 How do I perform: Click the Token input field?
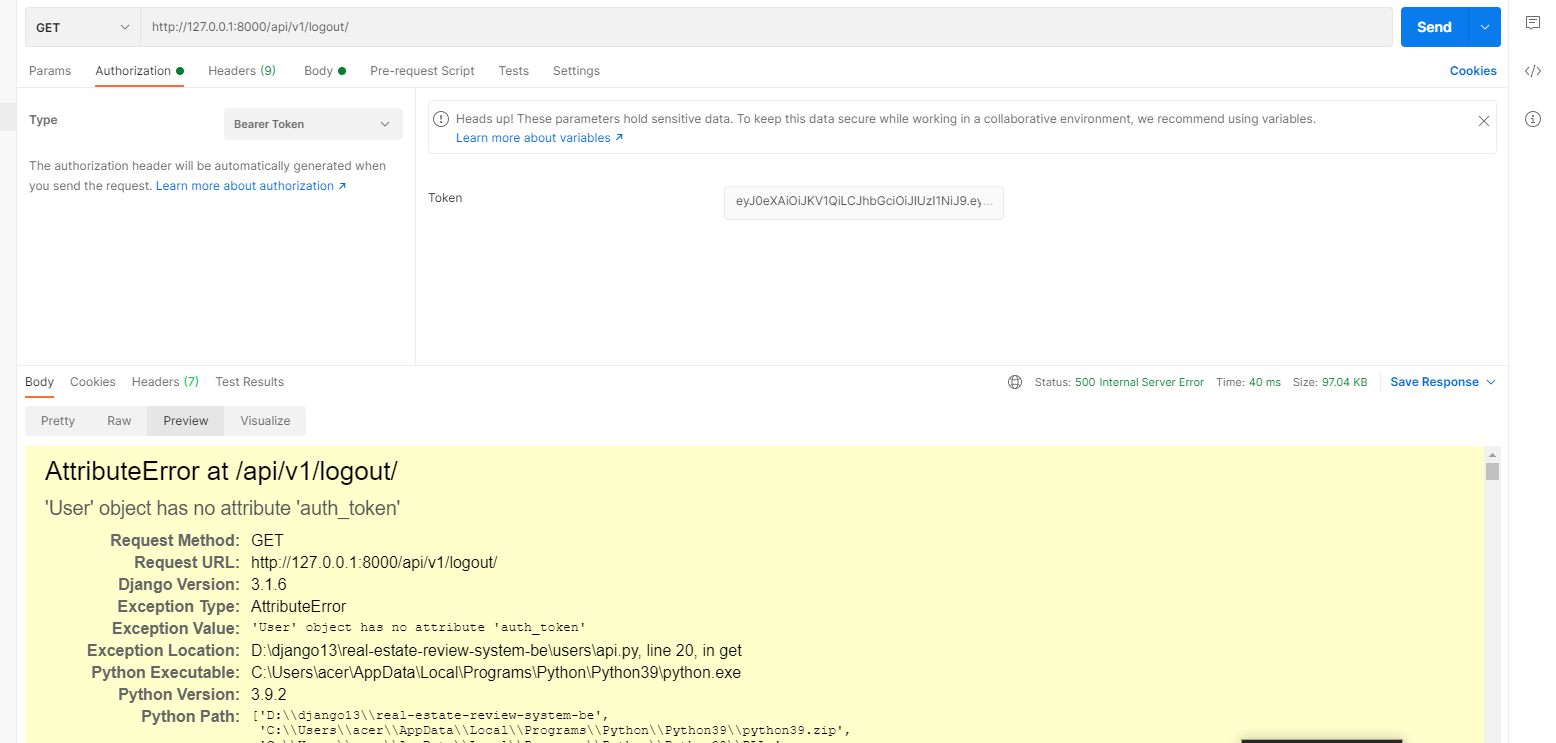864,202
